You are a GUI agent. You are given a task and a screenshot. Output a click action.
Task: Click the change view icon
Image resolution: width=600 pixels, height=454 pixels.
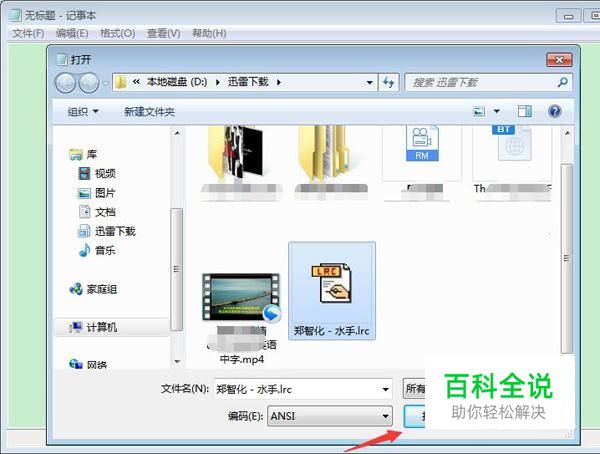pos(479,111)
